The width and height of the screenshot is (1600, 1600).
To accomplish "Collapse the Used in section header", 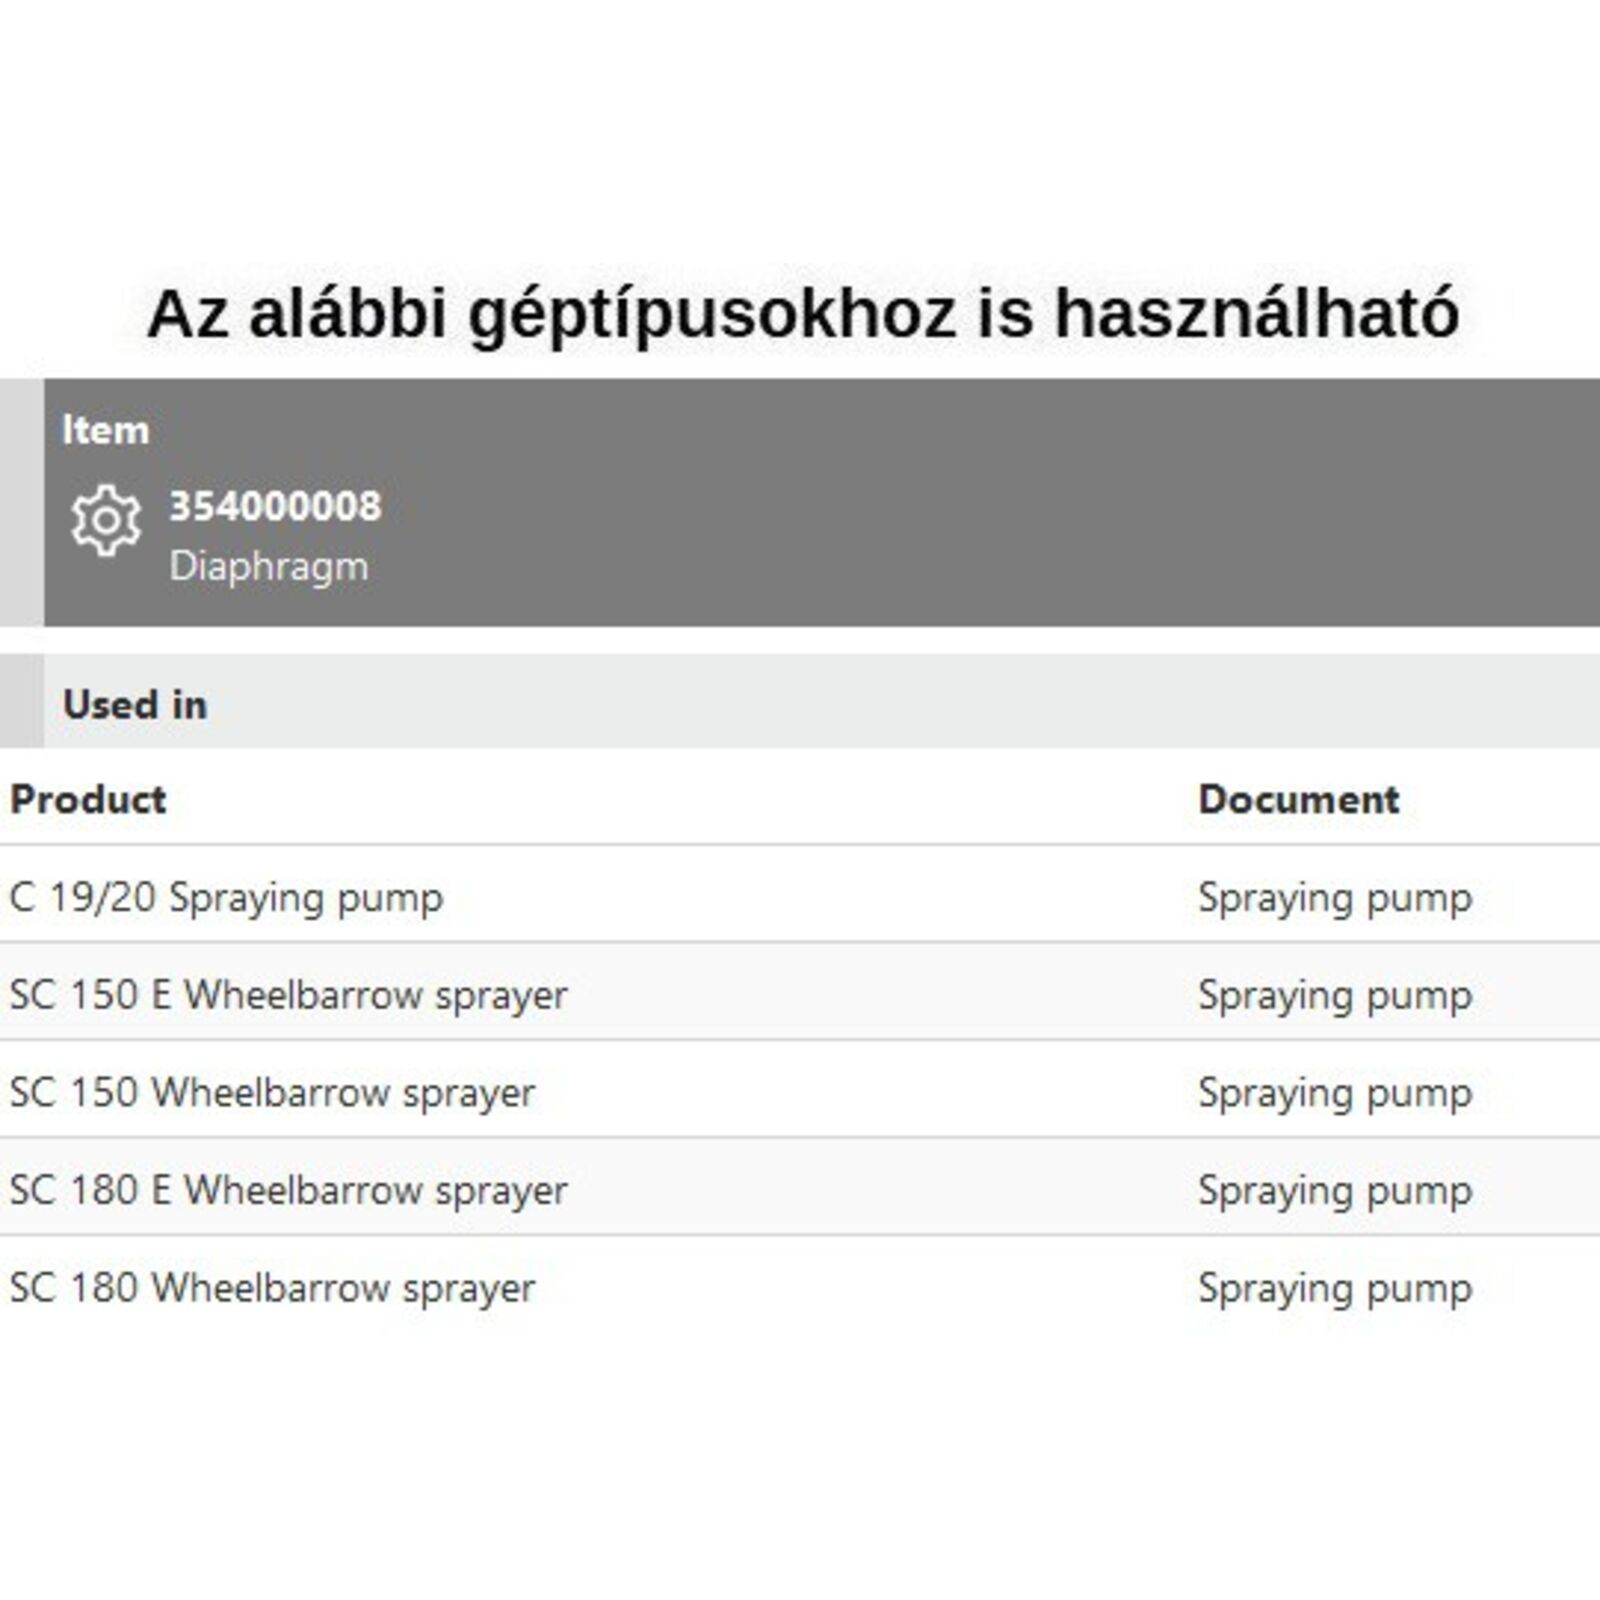I will (x=135, y=704).
